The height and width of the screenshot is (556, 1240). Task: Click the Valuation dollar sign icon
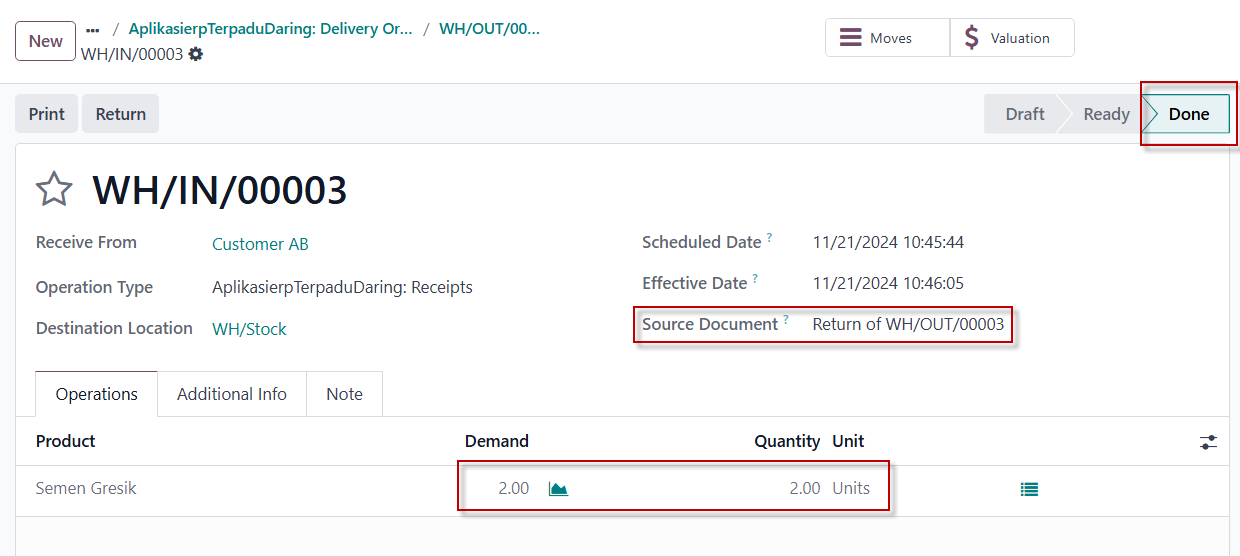tap(972, 38)
